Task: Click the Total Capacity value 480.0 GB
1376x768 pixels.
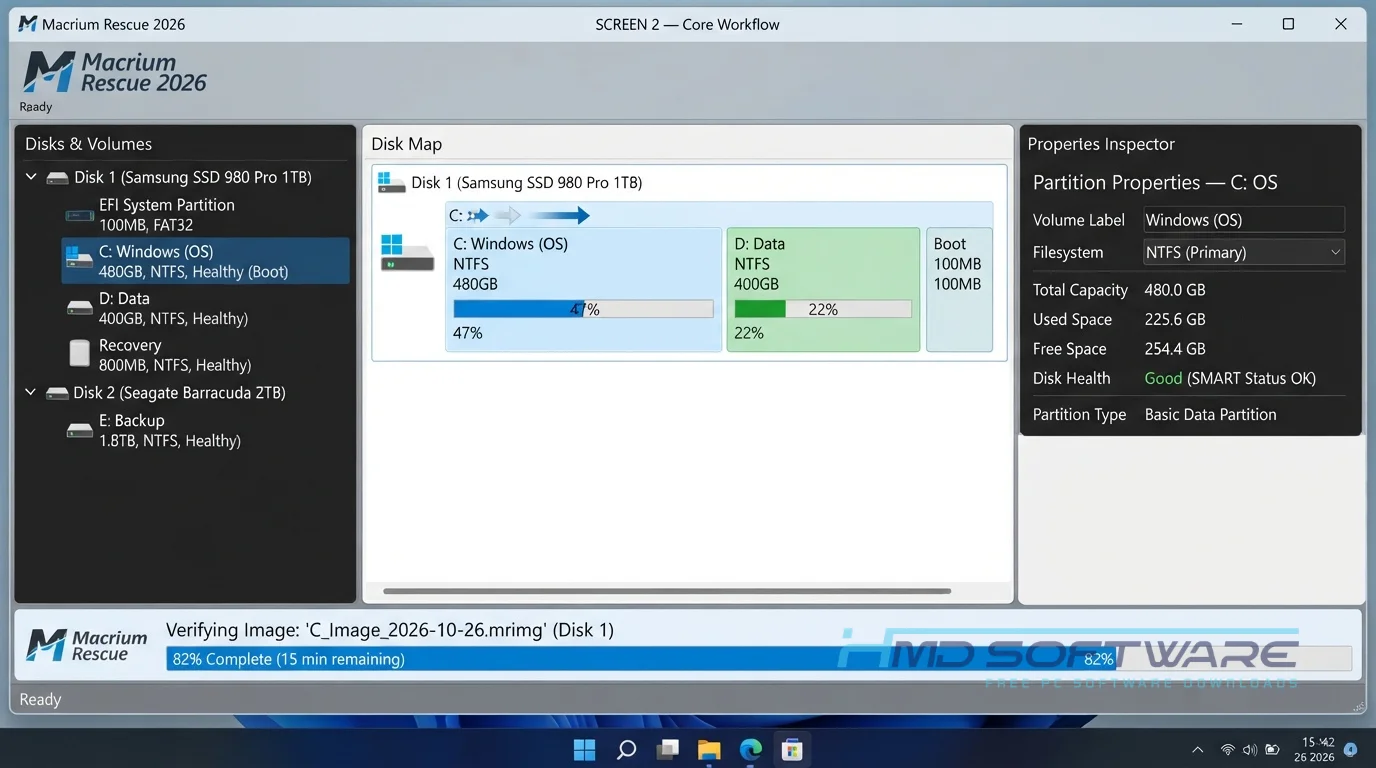Action: click(x=1175, y=290)
